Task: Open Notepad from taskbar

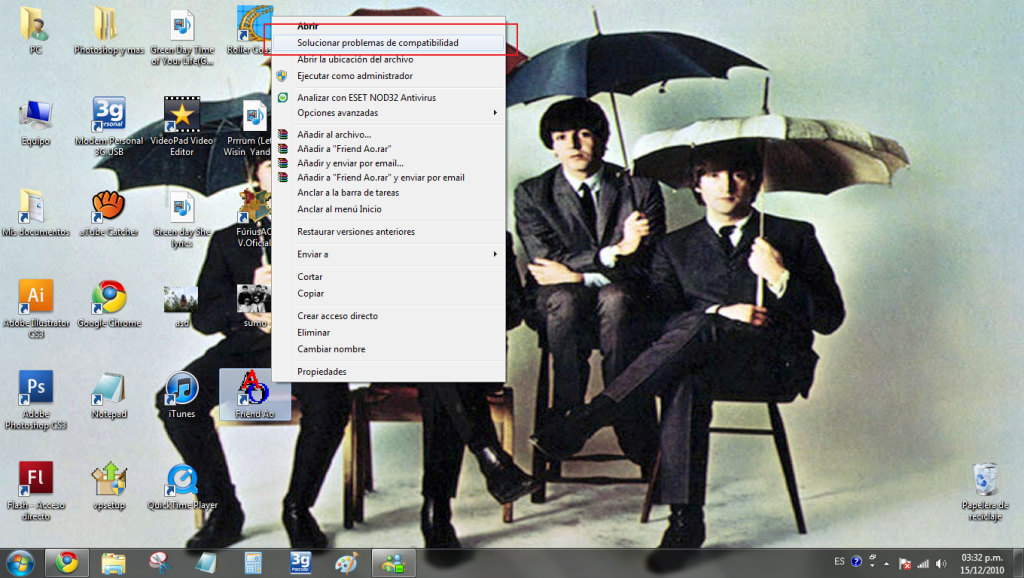Action: click(206, 562)
